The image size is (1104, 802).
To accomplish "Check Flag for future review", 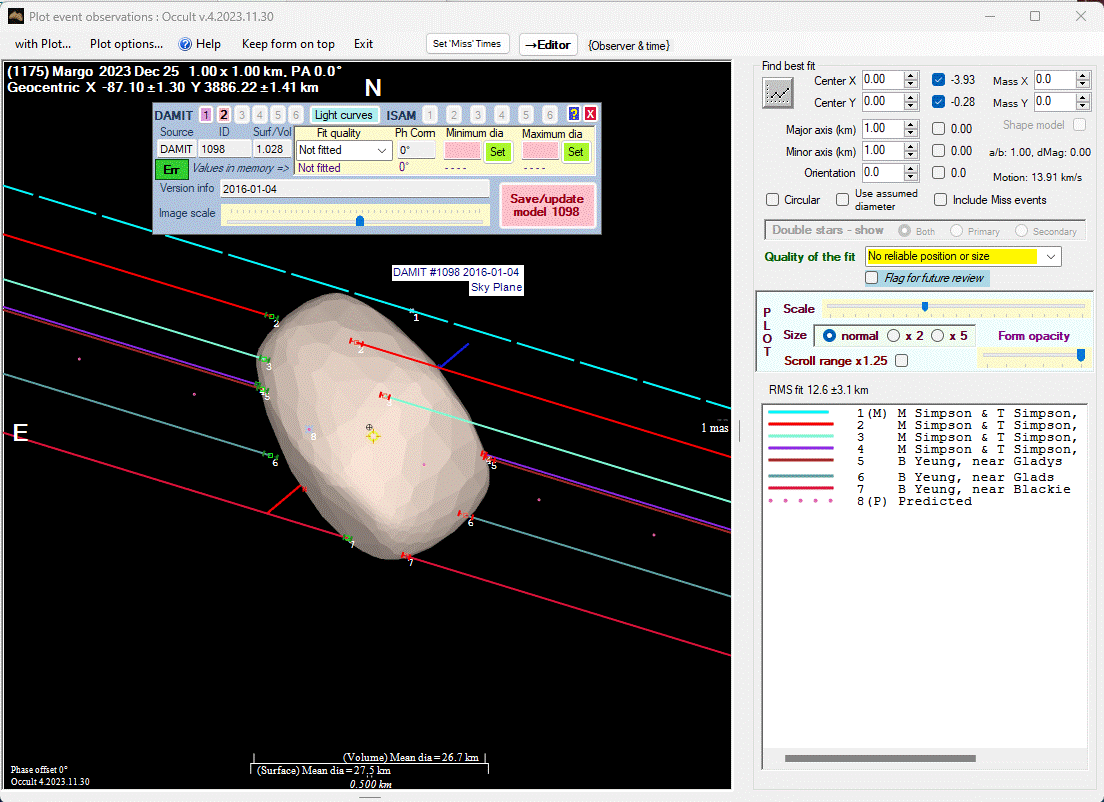I will coord(872,278).
